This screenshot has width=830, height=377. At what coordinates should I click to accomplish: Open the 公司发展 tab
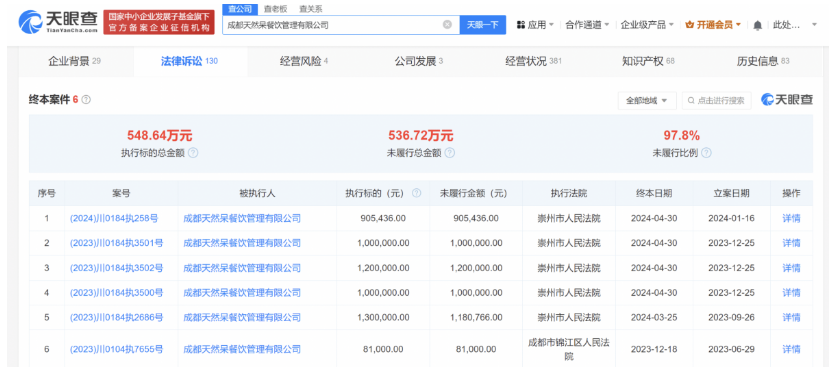point(419,61)
